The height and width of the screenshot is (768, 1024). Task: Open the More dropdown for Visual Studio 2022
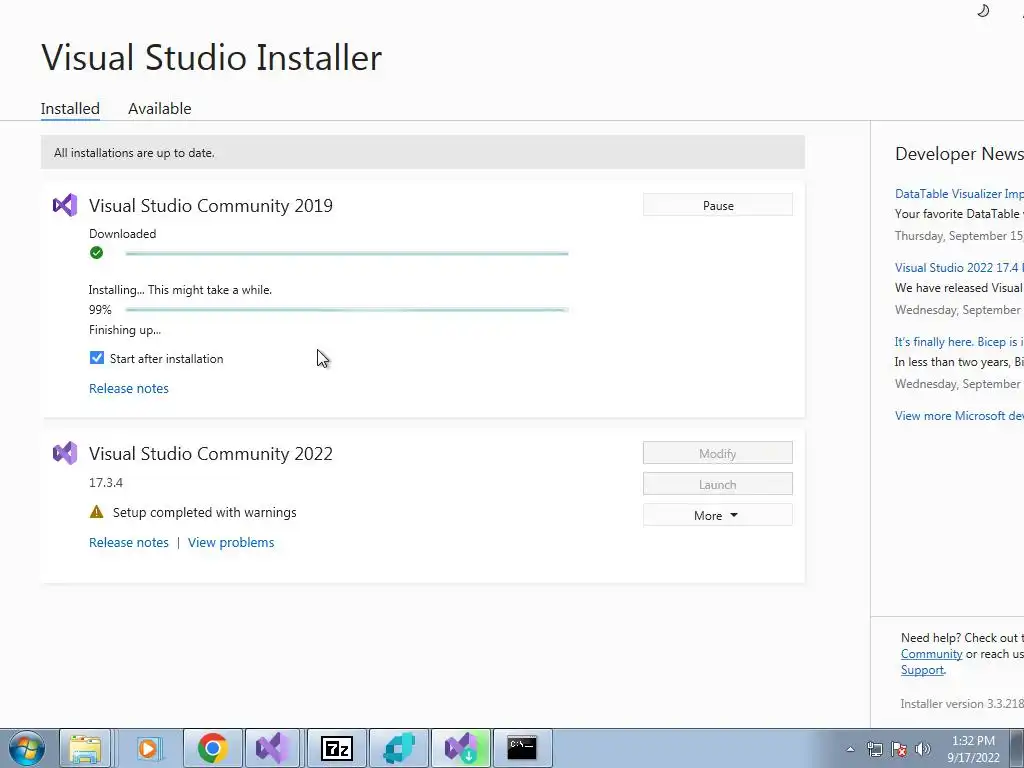coord(718,515)
